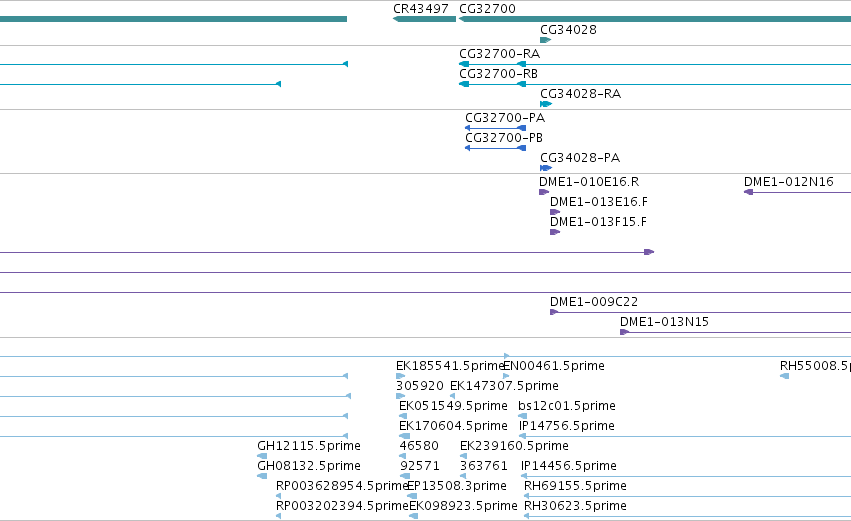Screen dimensions: 851x521
Task: Click the CG32700 gene label
Action: (487, 9)
